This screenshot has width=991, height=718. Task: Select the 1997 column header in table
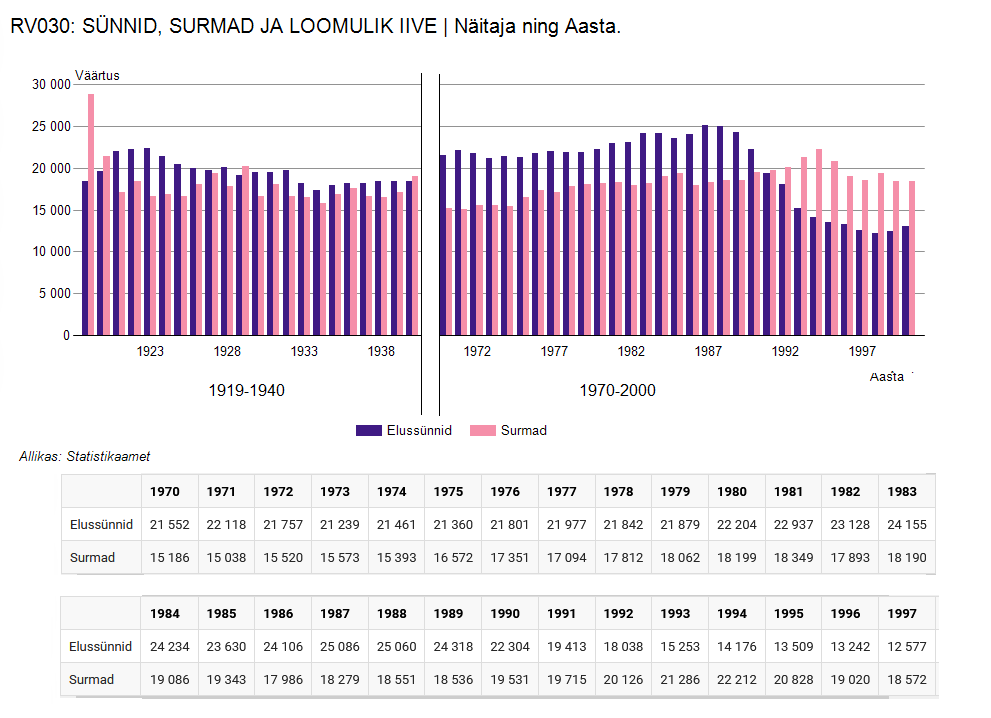902,613
